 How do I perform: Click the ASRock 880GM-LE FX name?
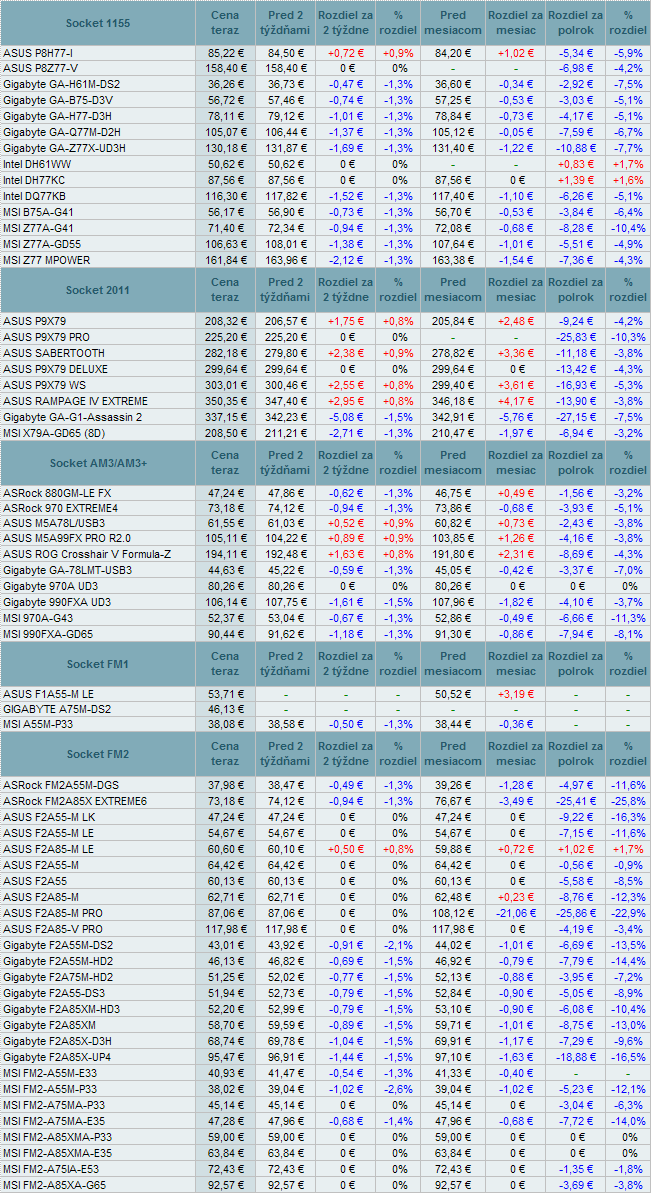[x=57, y=493]
